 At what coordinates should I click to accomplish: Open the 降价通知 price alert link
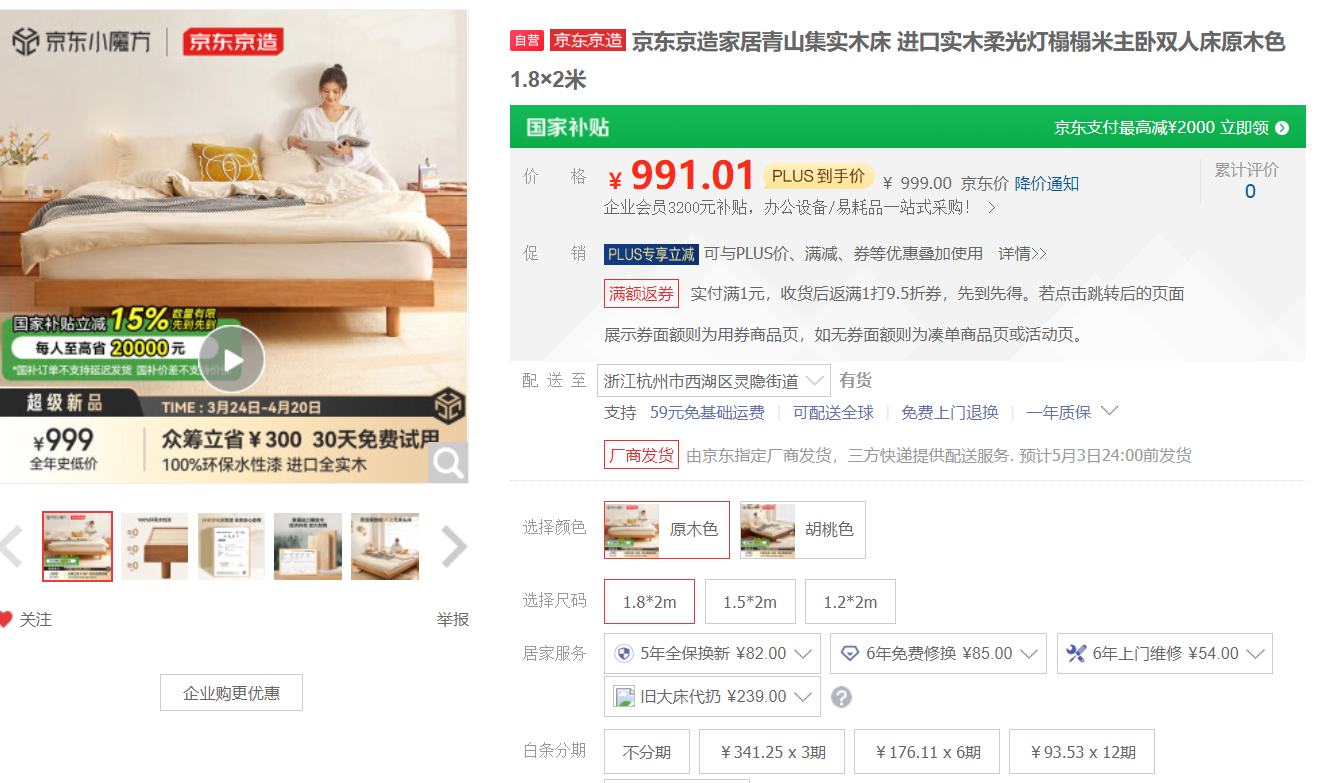pos(1047,183)
